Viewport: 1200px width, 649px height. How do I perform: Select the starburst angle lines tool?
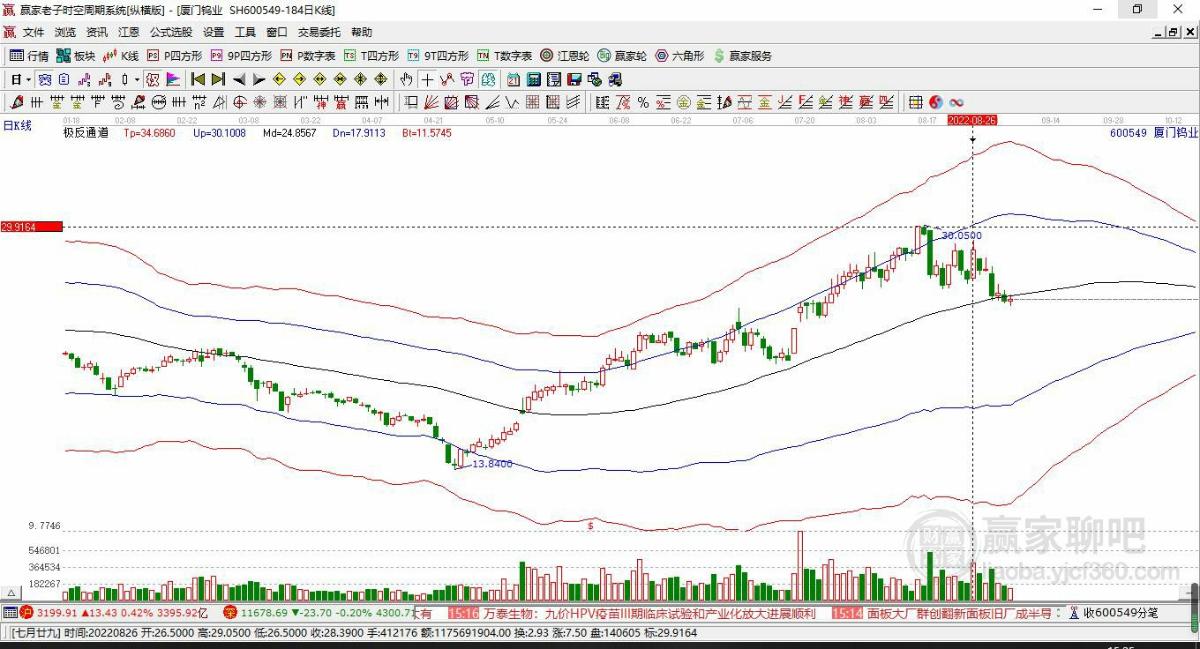point(260,102)
